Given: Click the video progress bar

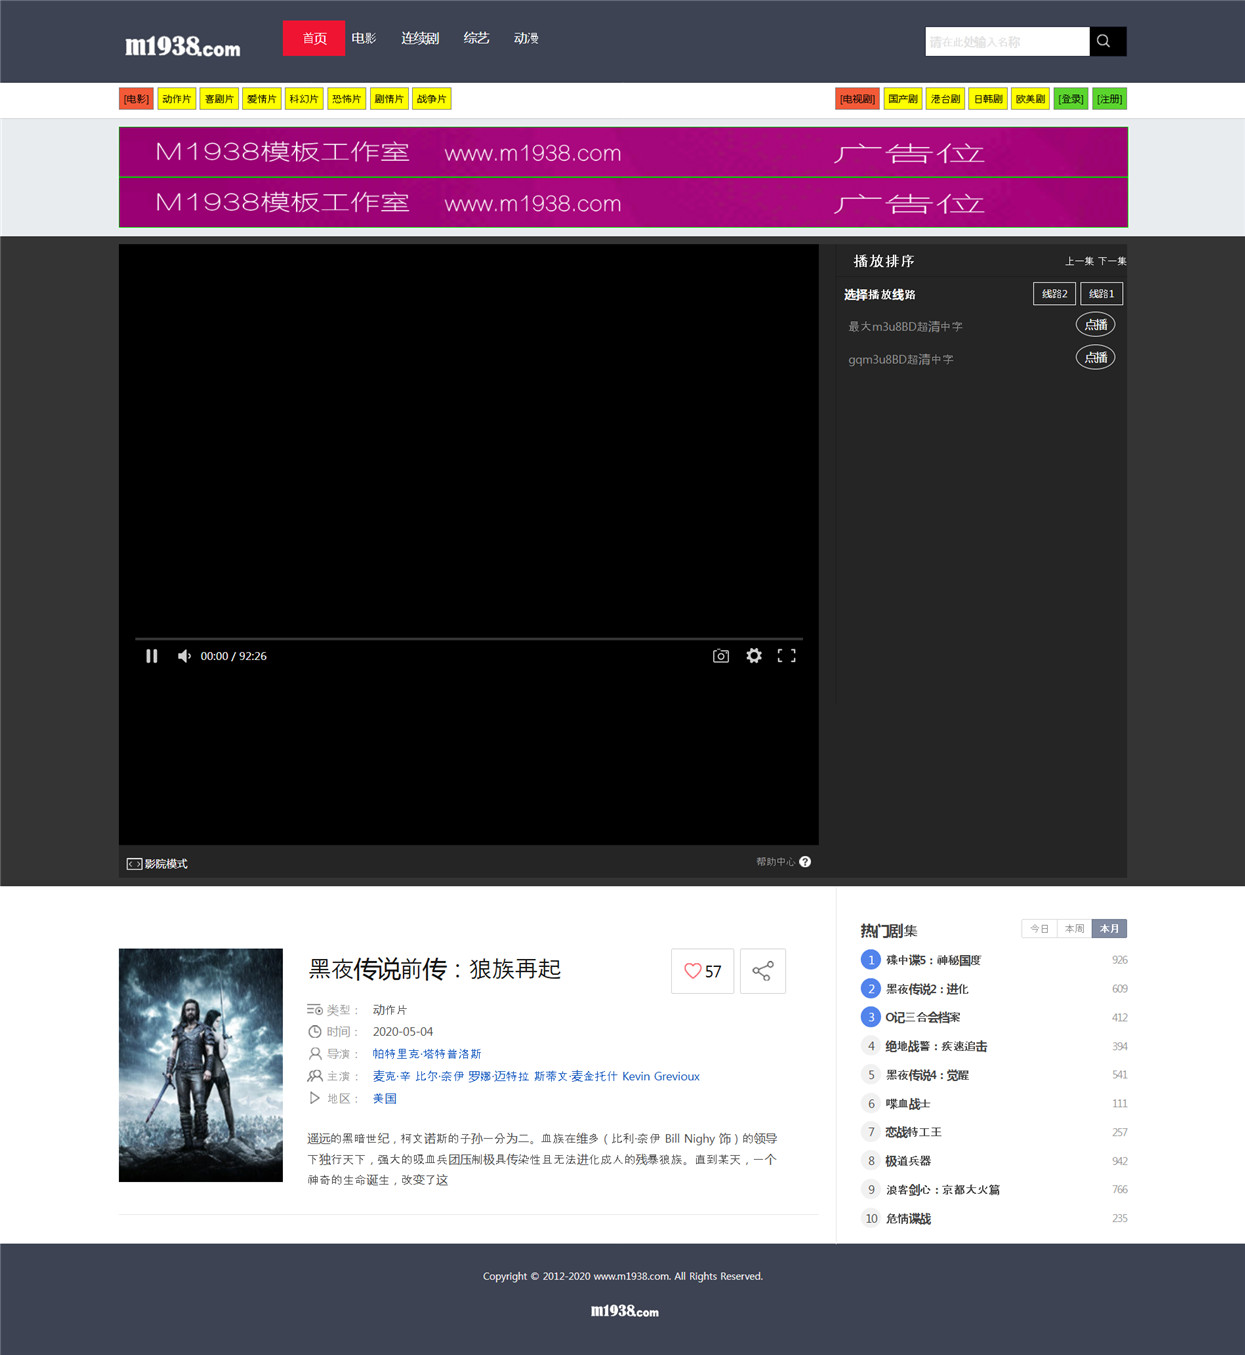Looking at the screenshot, I should point(469,638).
